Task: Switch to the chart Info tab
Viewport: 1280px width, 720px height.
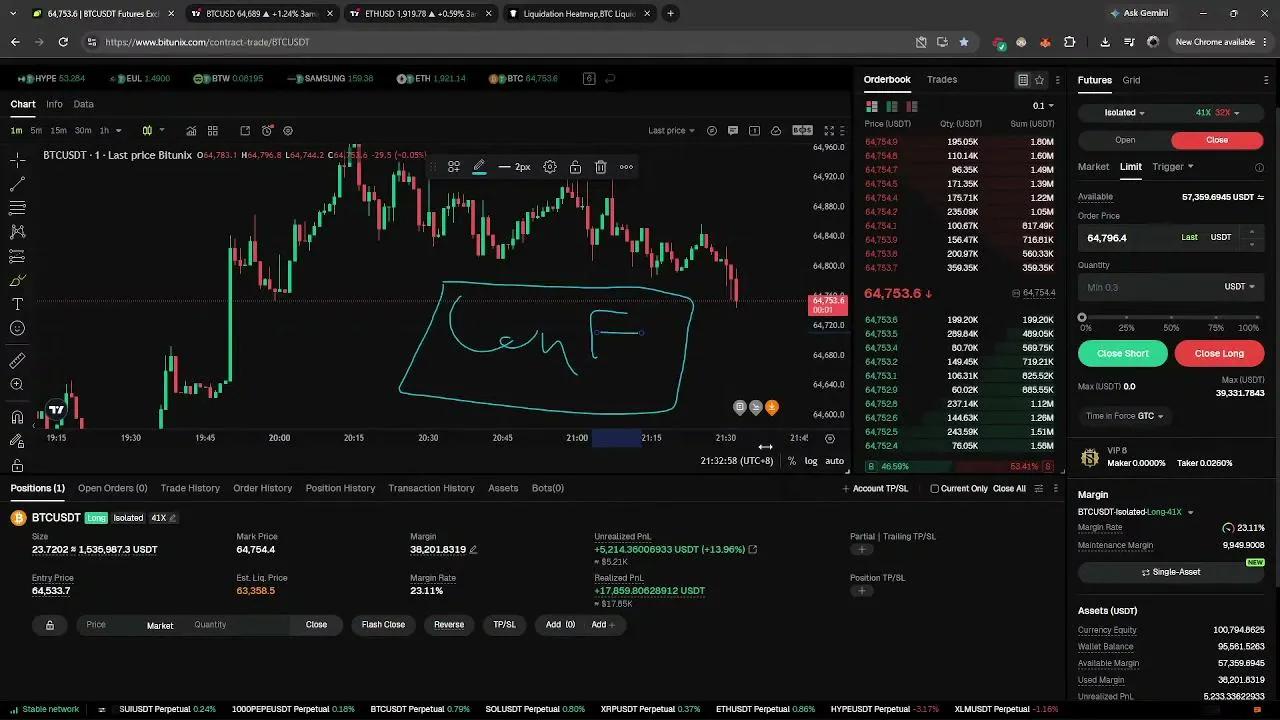Action: (54, 104)
